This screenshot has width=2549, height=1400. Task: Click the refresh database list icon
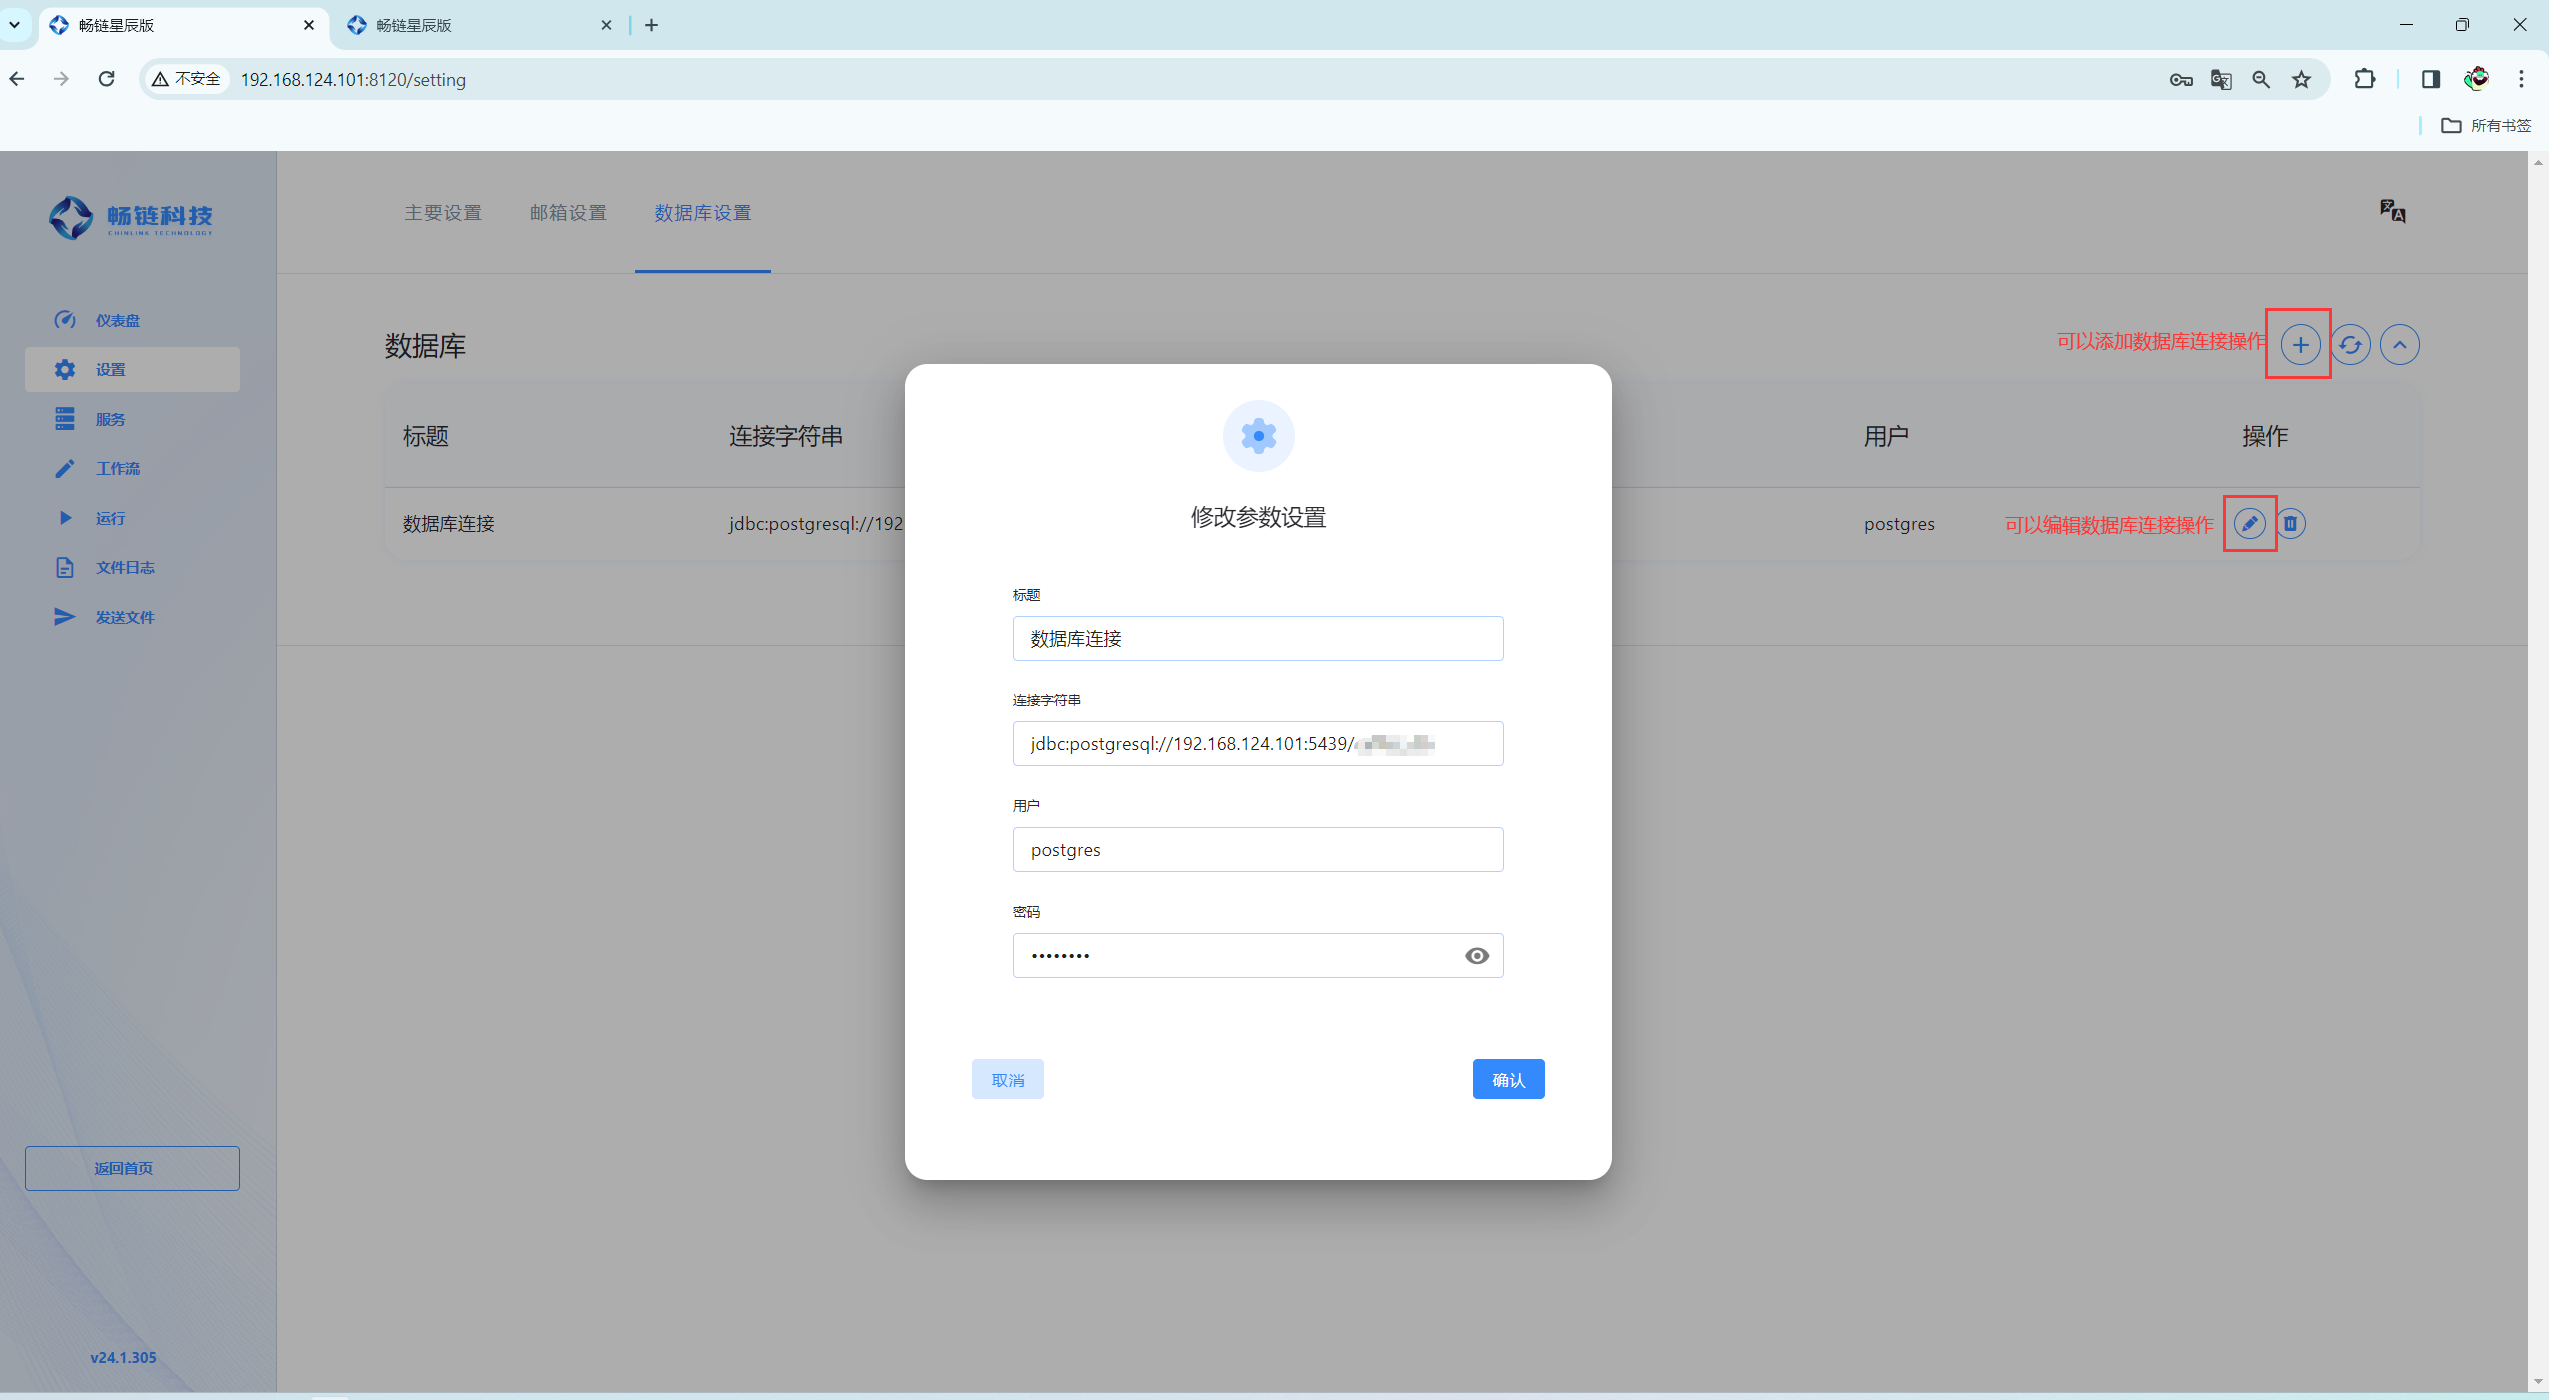(2350, 345)
